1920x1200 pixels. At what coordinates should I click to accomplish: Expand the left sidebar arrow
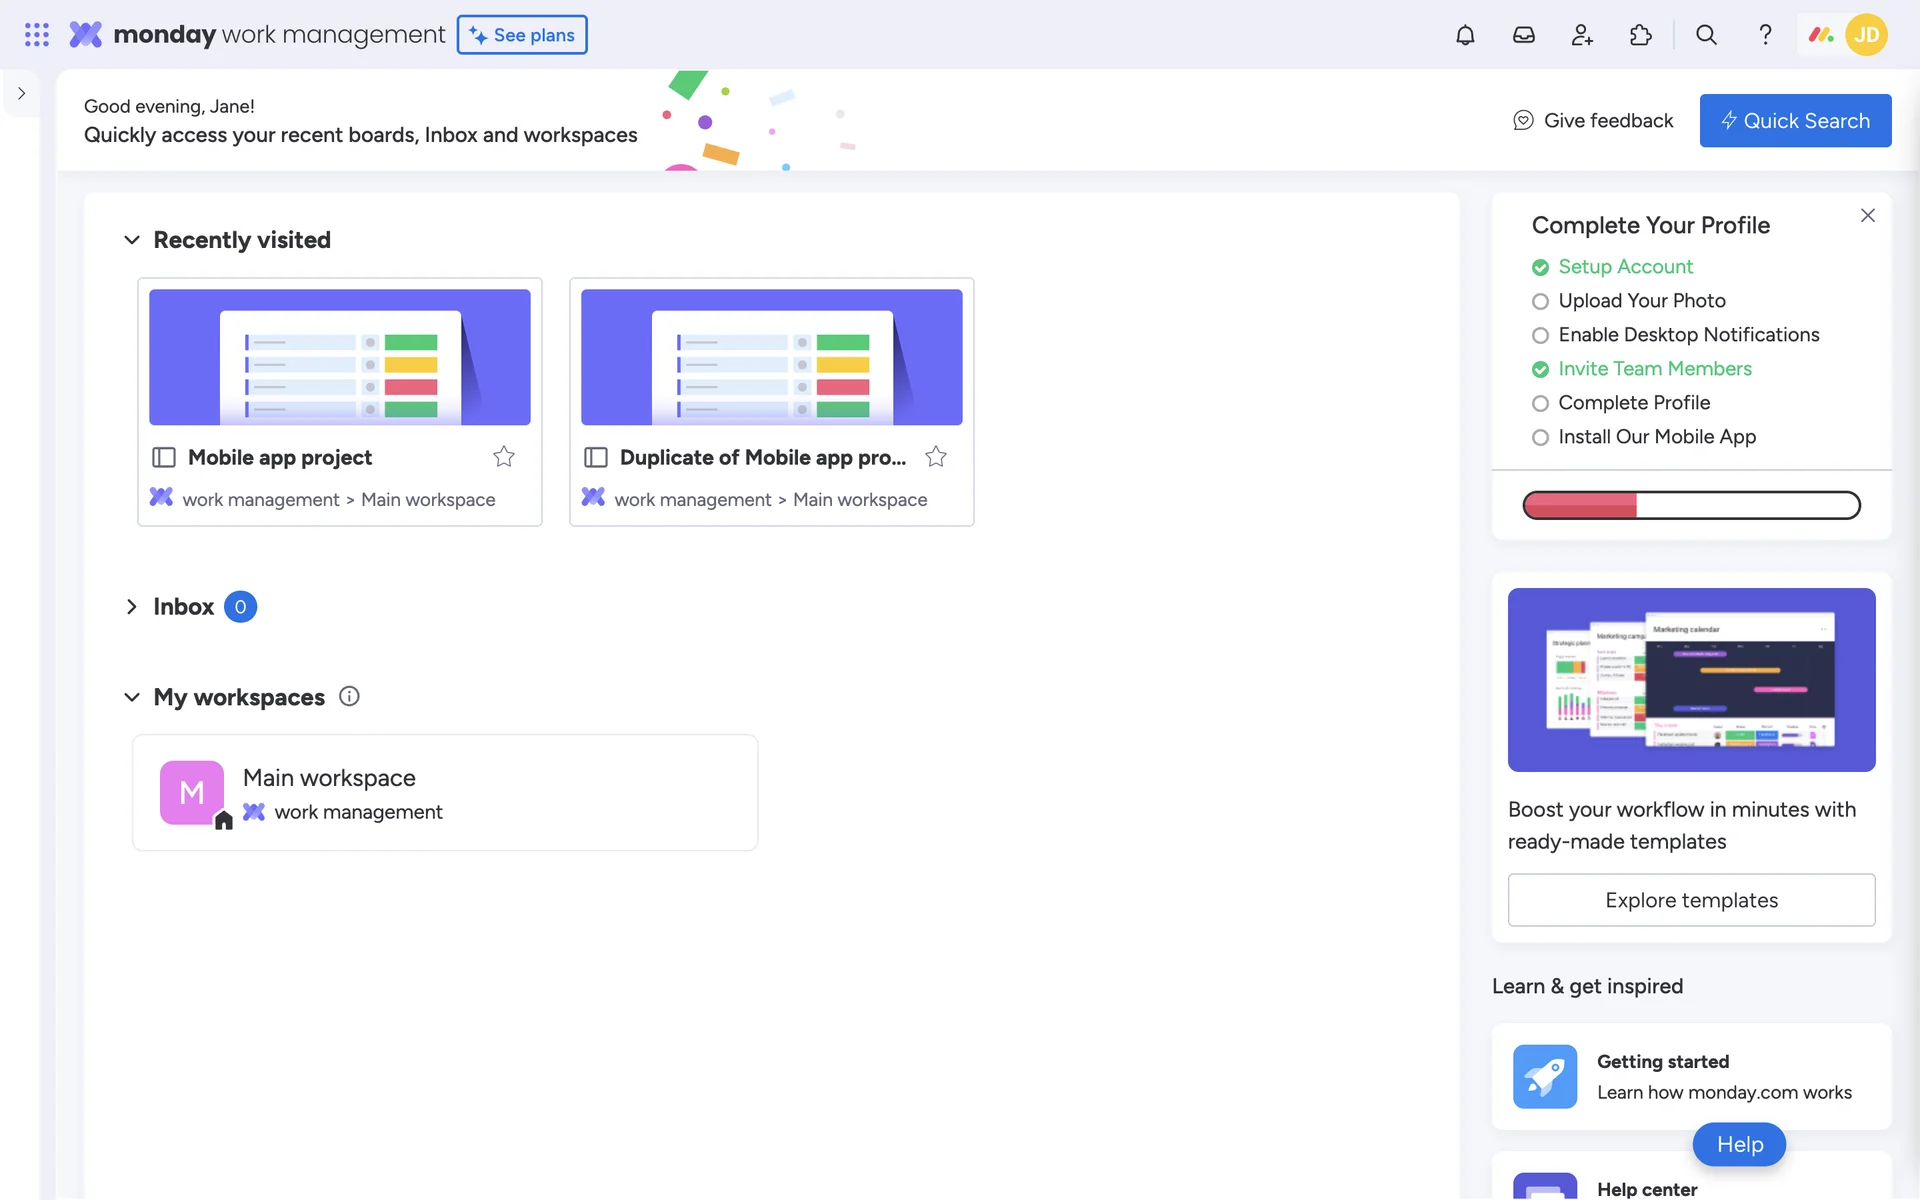tap(21, 93)
